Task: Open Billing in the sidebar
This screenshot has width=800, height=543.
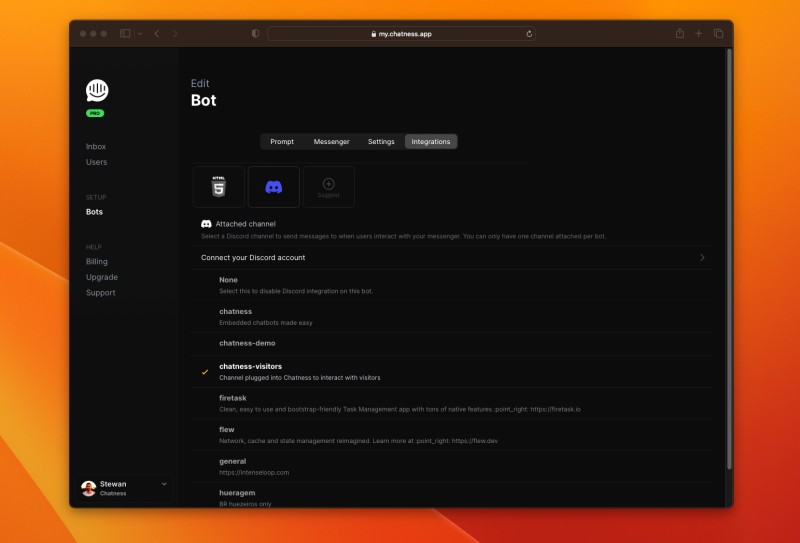Action: pyautogui.click(x=97, y=262)
